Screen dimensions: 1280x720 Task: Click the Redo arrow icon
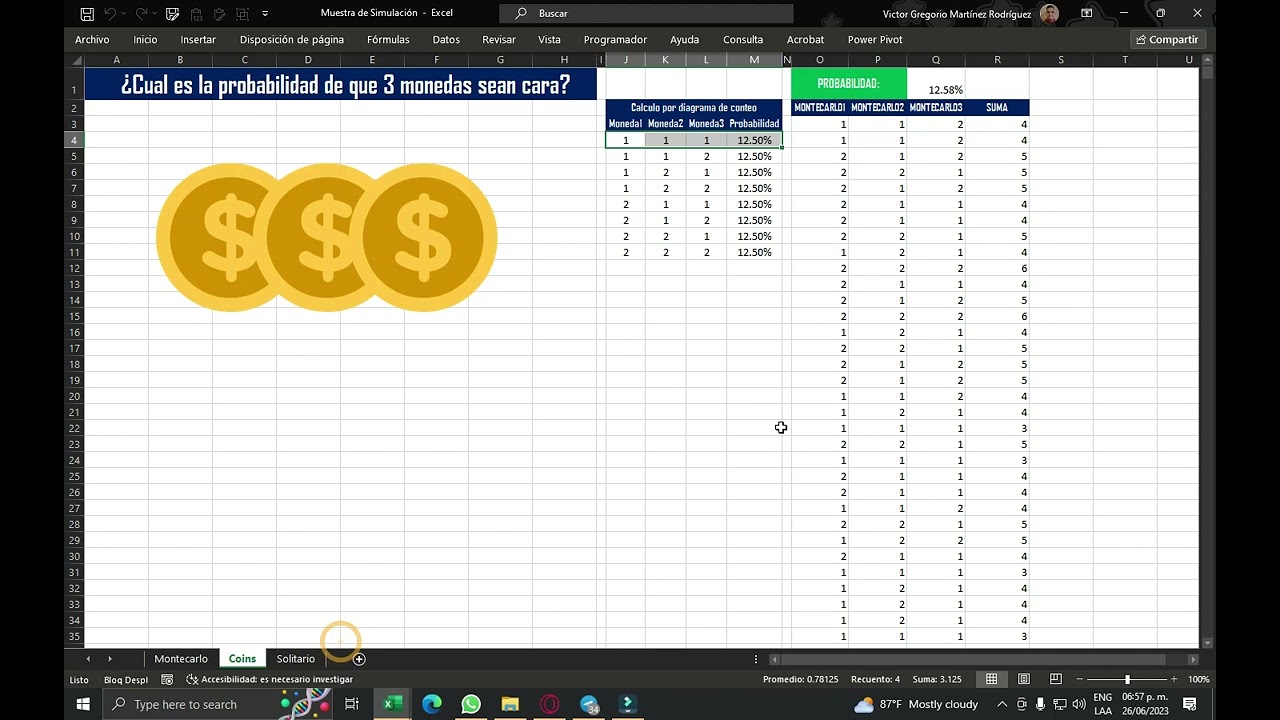[x=142, y=14]
